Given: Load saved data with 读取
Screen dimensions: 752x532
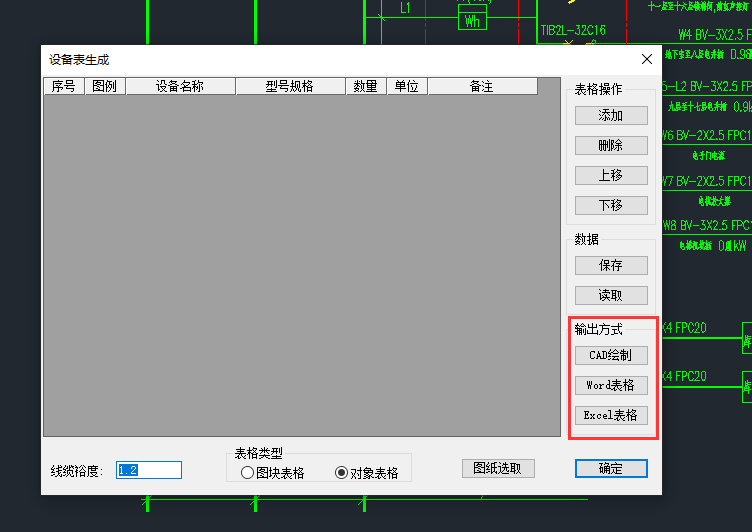Looking at the screenshot, I should [610, 295].
